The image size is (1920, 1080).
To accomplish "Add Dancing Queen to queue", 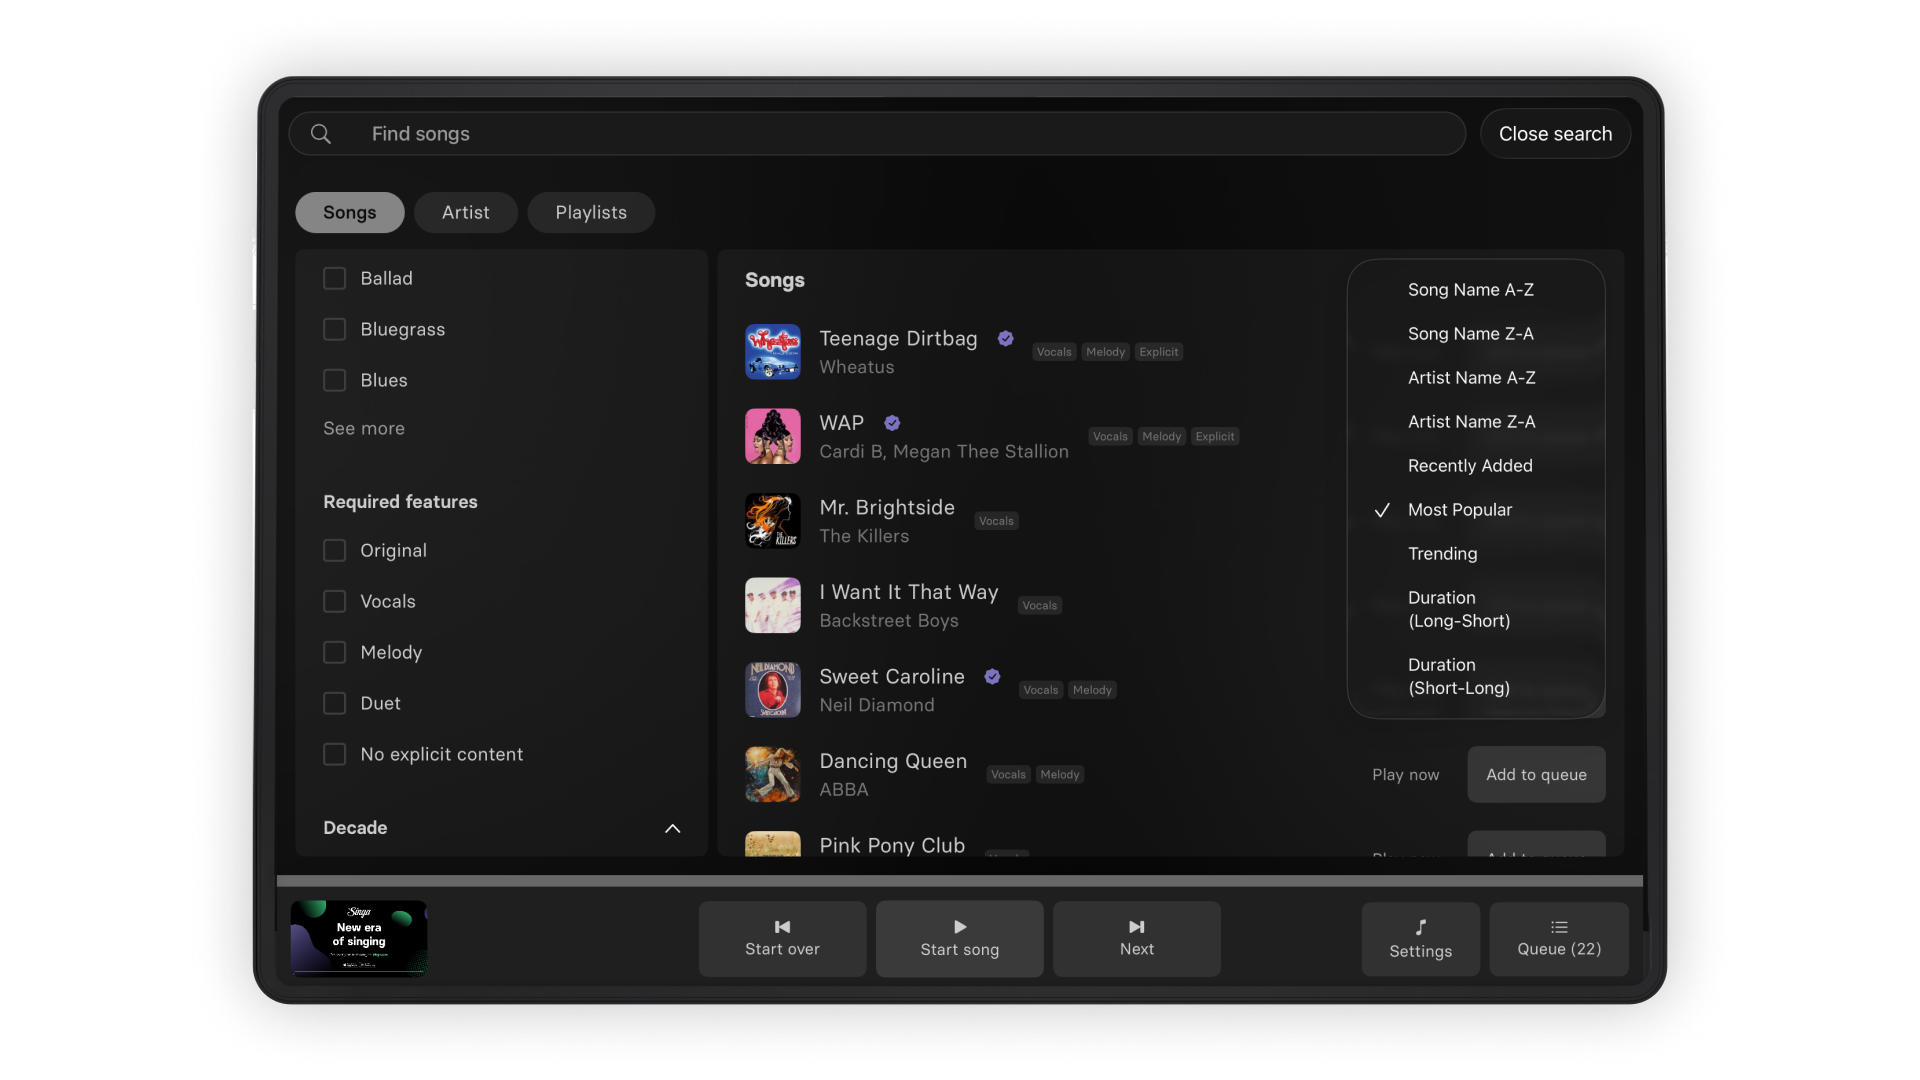I will pyautogui.click(x=1535, y=775).
